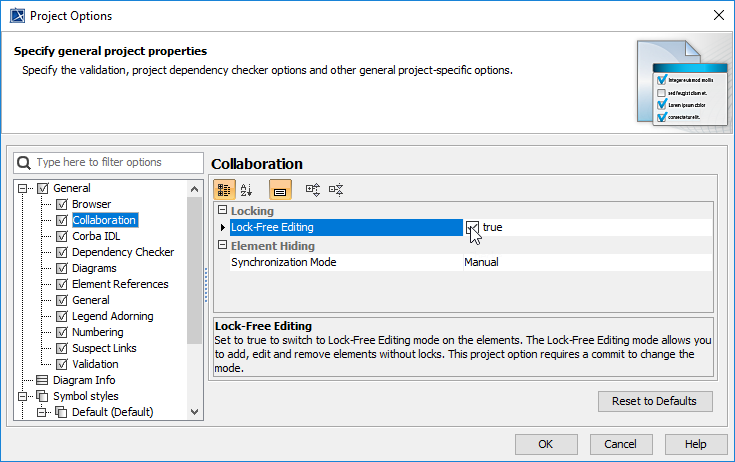Viewport: 735px width, 462px height.
Task: Select the Diagram Info icon
Action: coord(42,380)
